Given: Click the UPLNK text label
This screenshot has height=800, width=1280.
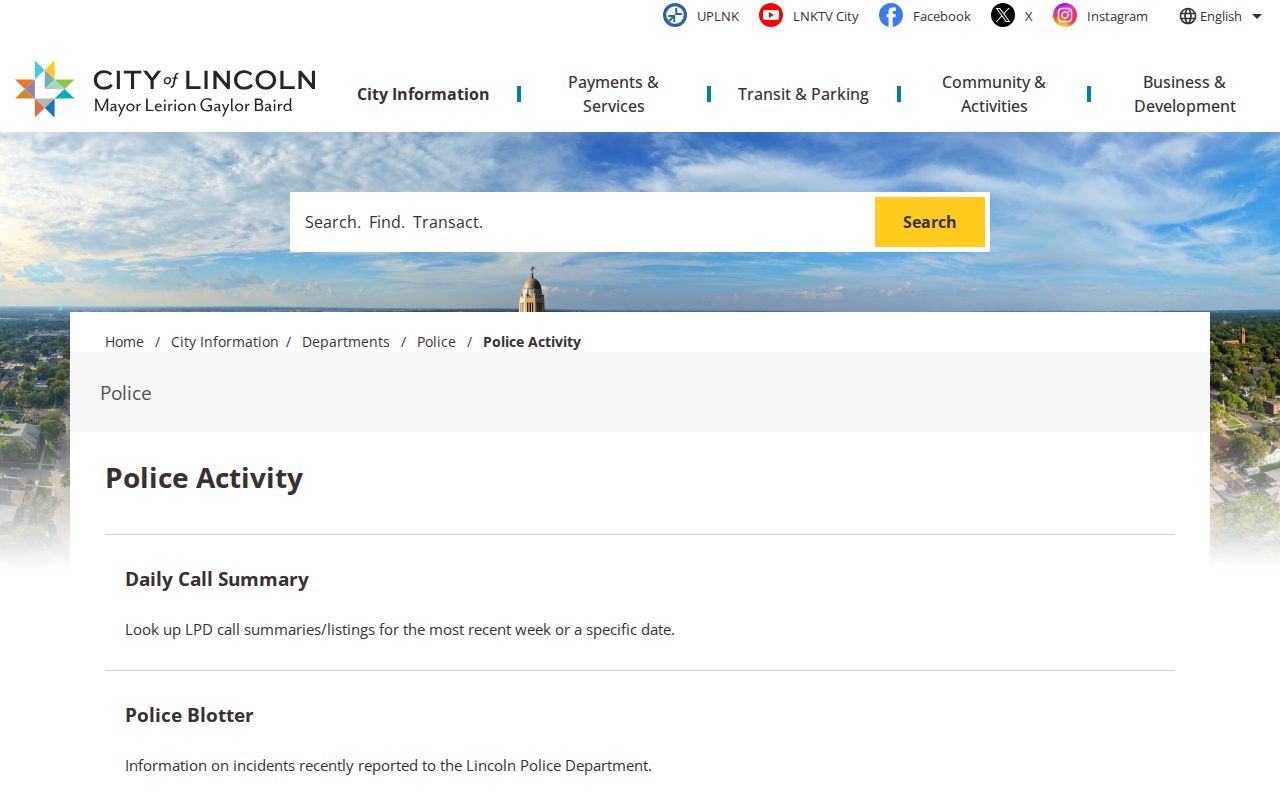Looking at the screenshot, I should [718, 16].
